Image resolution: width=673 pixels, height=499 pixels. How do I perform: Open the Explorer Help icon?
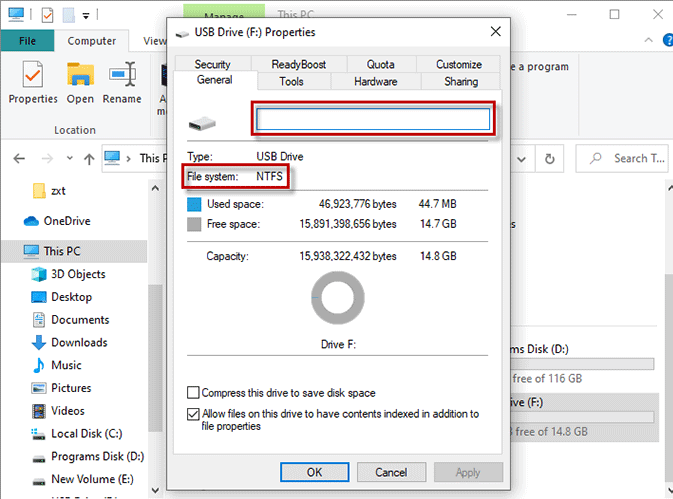[668, 40]
